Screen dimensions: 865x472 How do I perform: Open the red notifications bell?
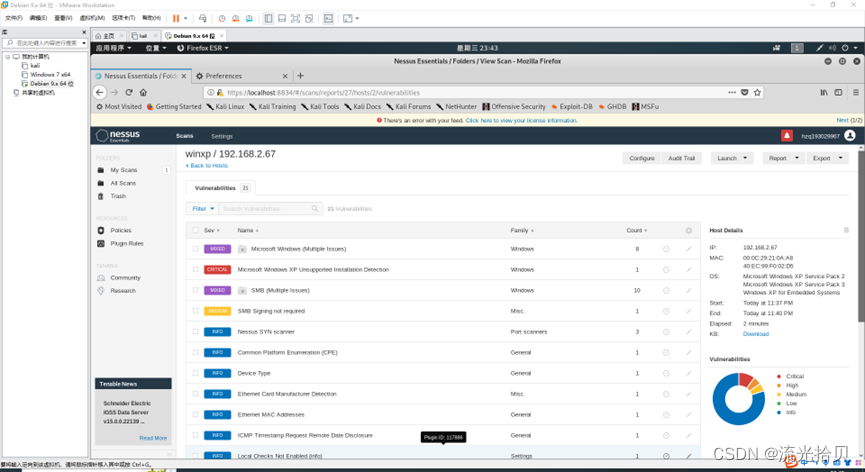coord(787,136)
